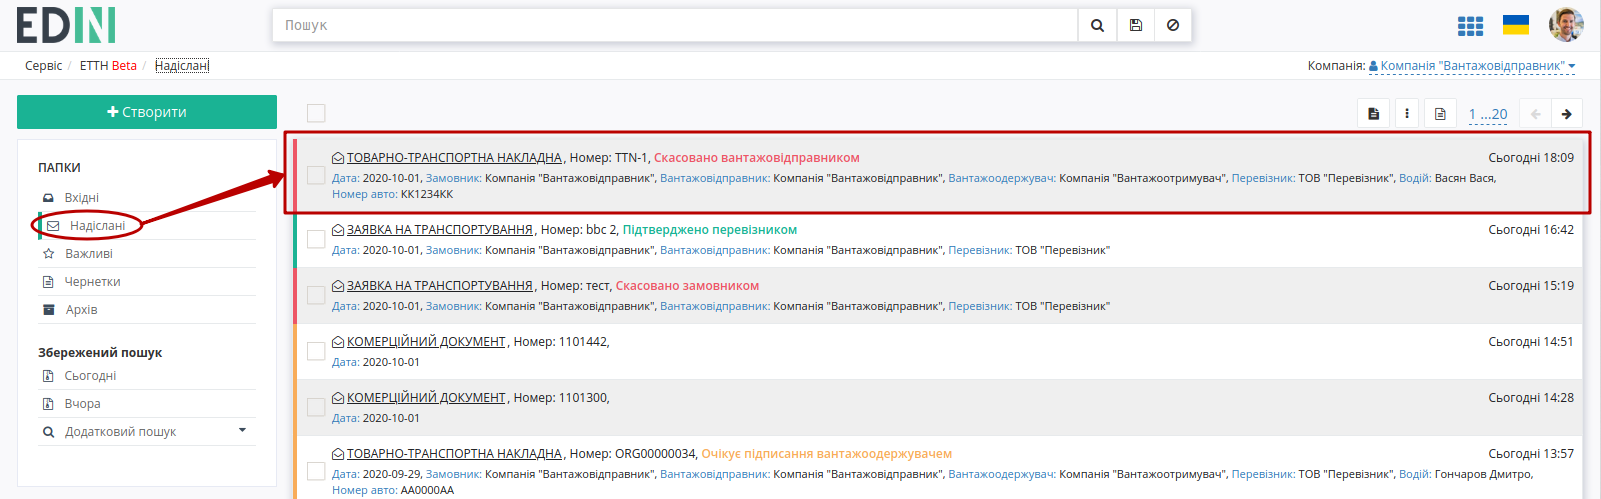Viewport: 1601px width, 499px height.
Task: Click the Чернетки document icon
Action: (48, 282)
